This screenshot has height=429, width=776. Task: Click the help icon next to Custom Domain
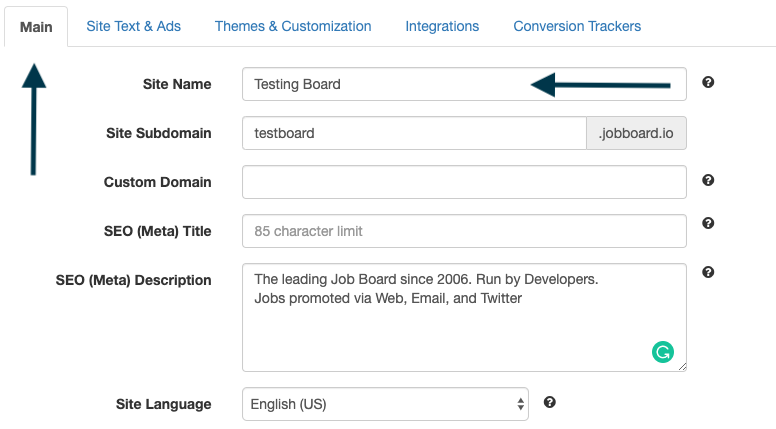[x=708, y=180]
